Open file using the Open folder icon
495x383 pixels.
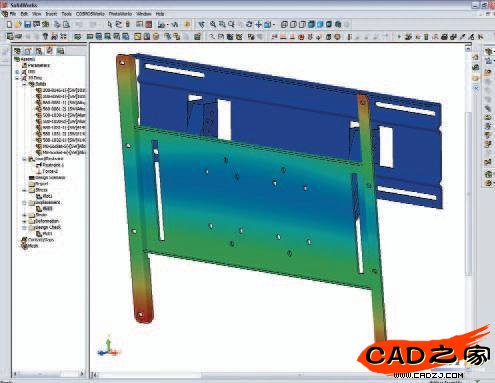tap(18, 24)
